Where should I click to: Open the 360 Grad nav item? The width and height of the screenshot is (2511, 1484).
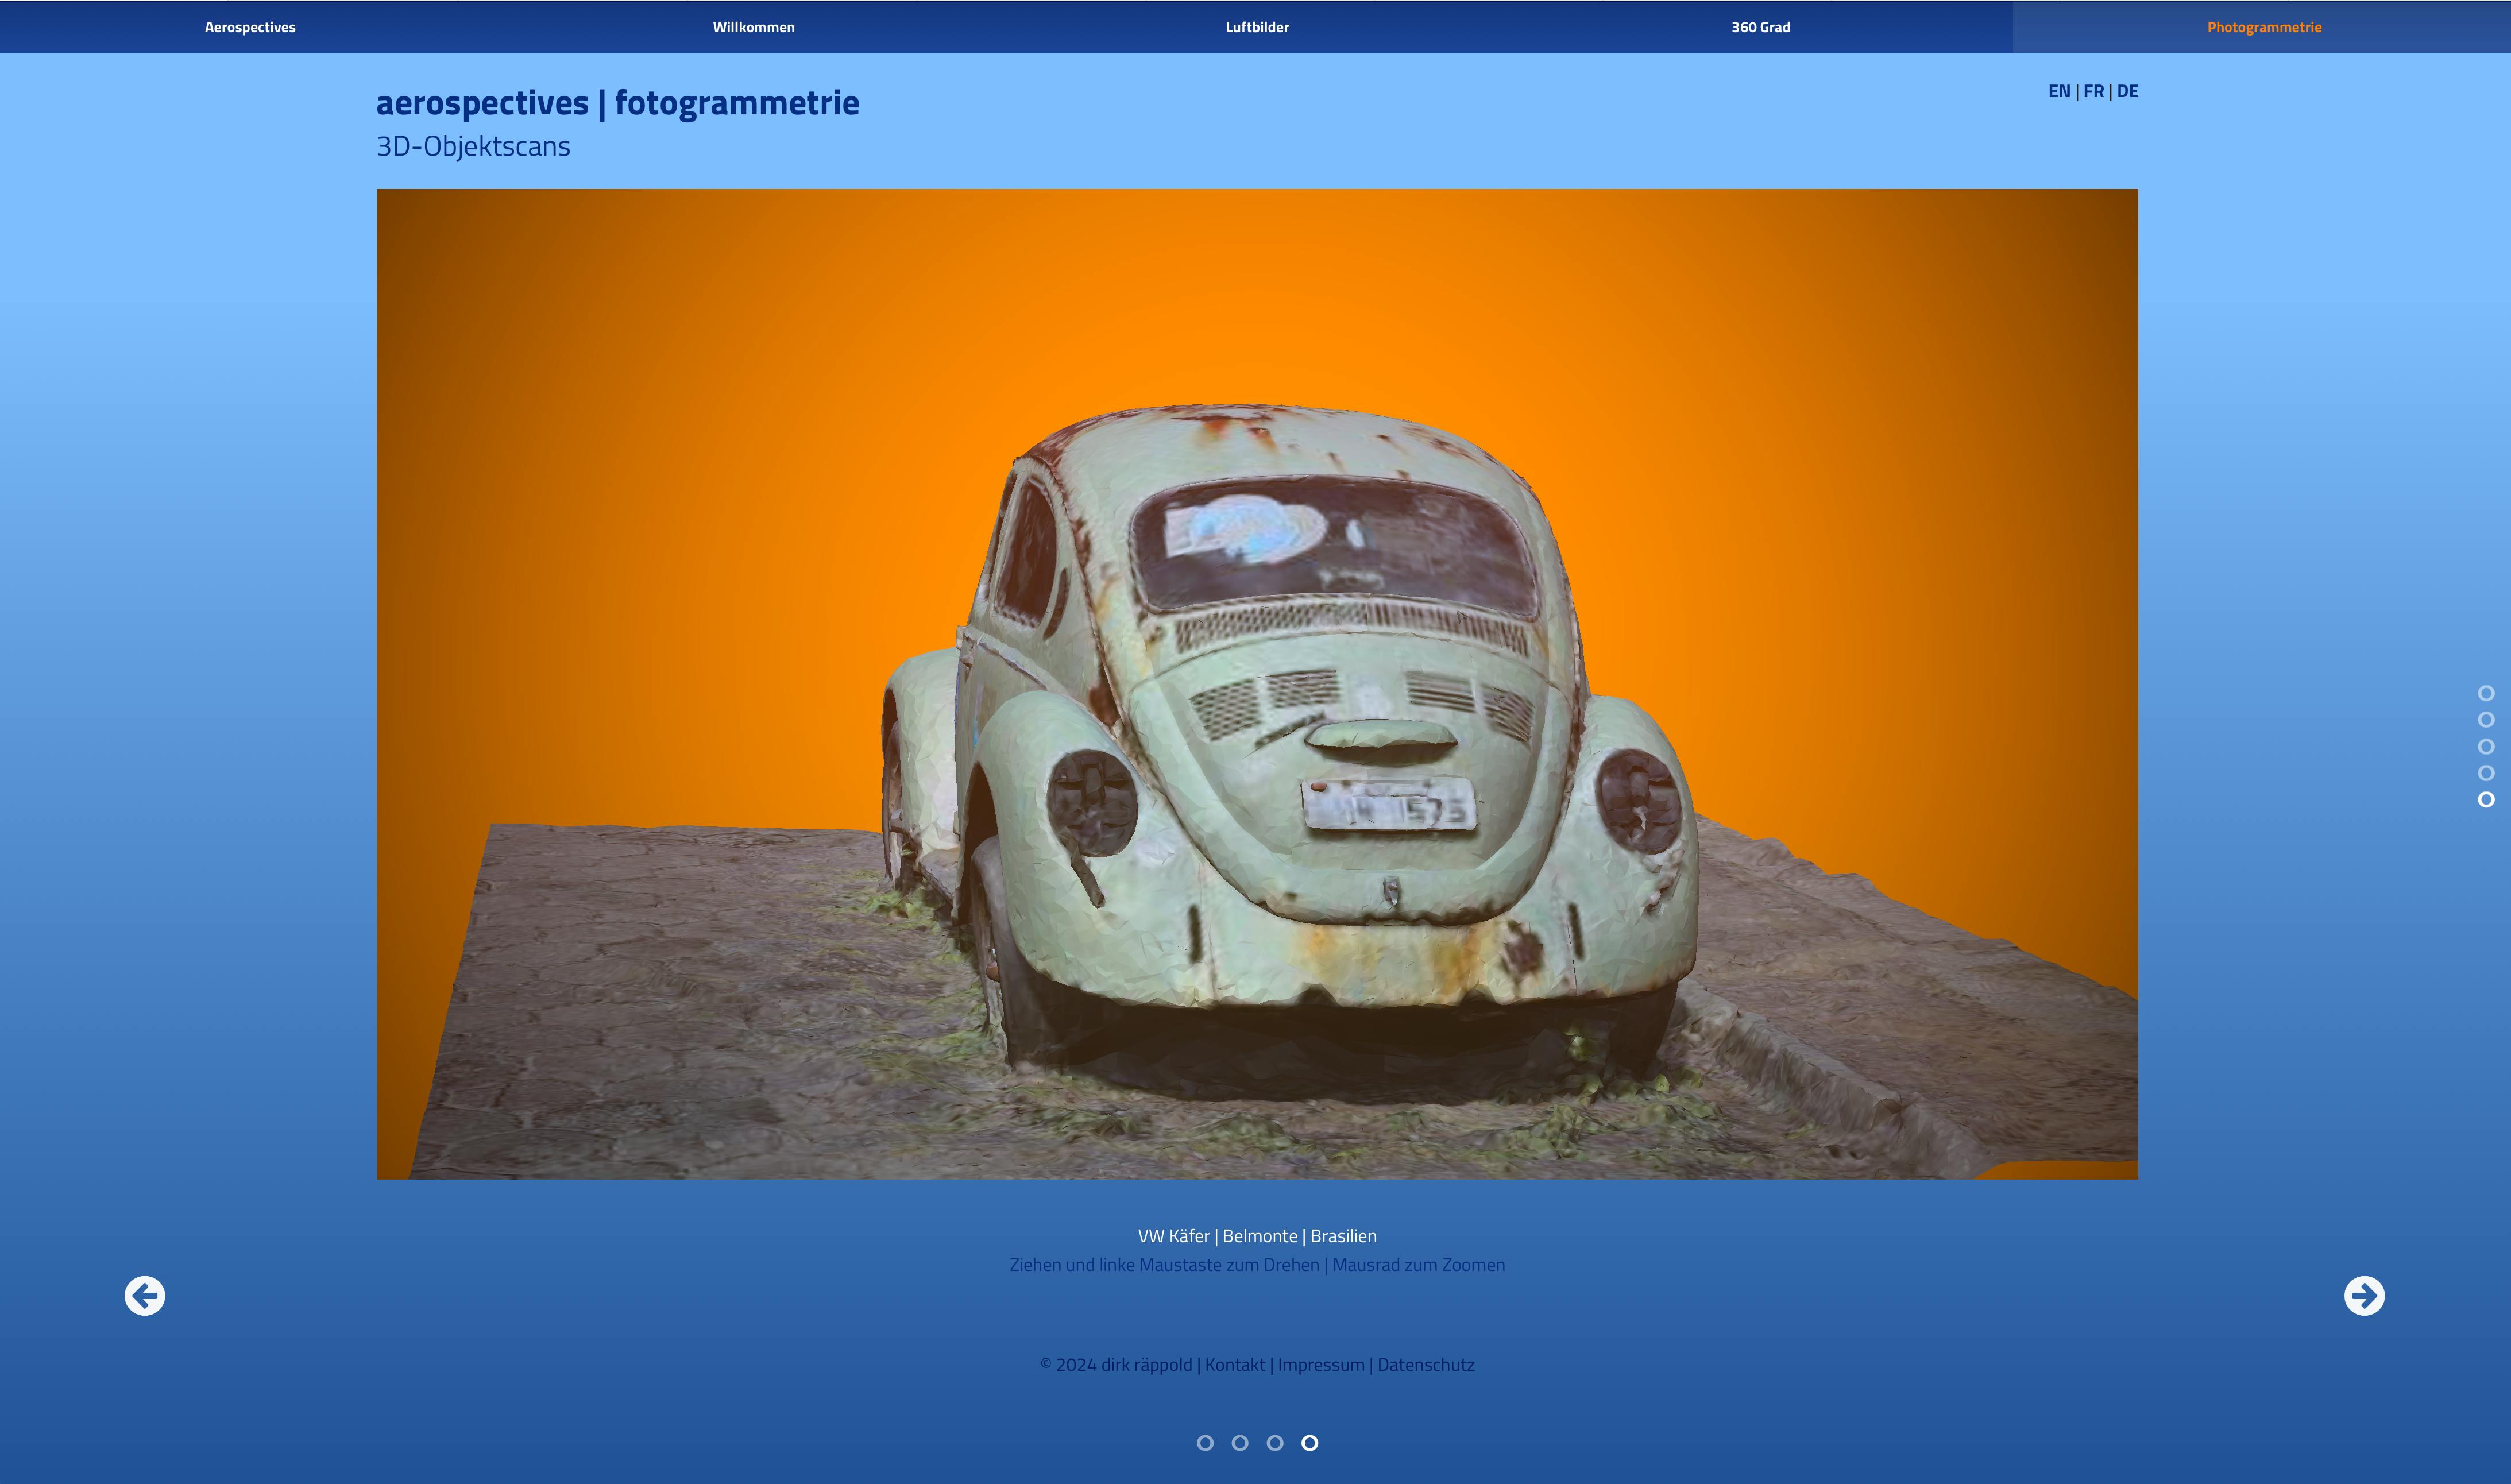(x=1761, y=27)
